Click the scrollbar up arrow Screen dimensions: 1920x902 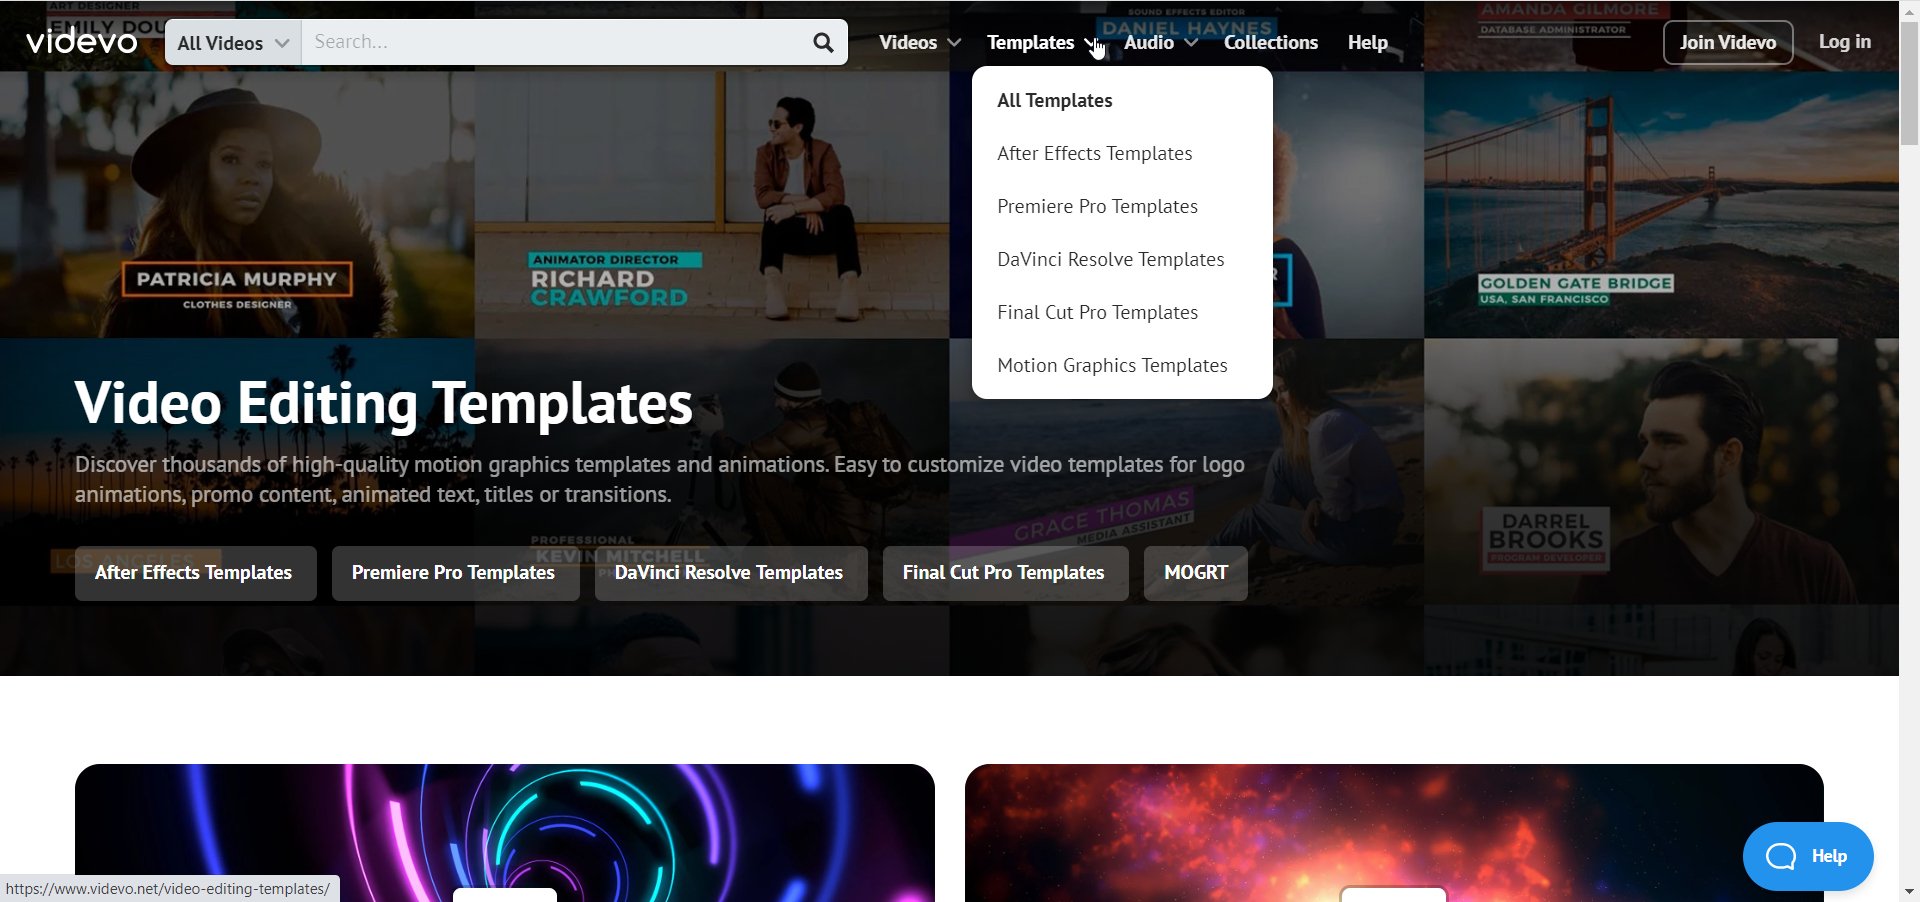click(1909, 10)
